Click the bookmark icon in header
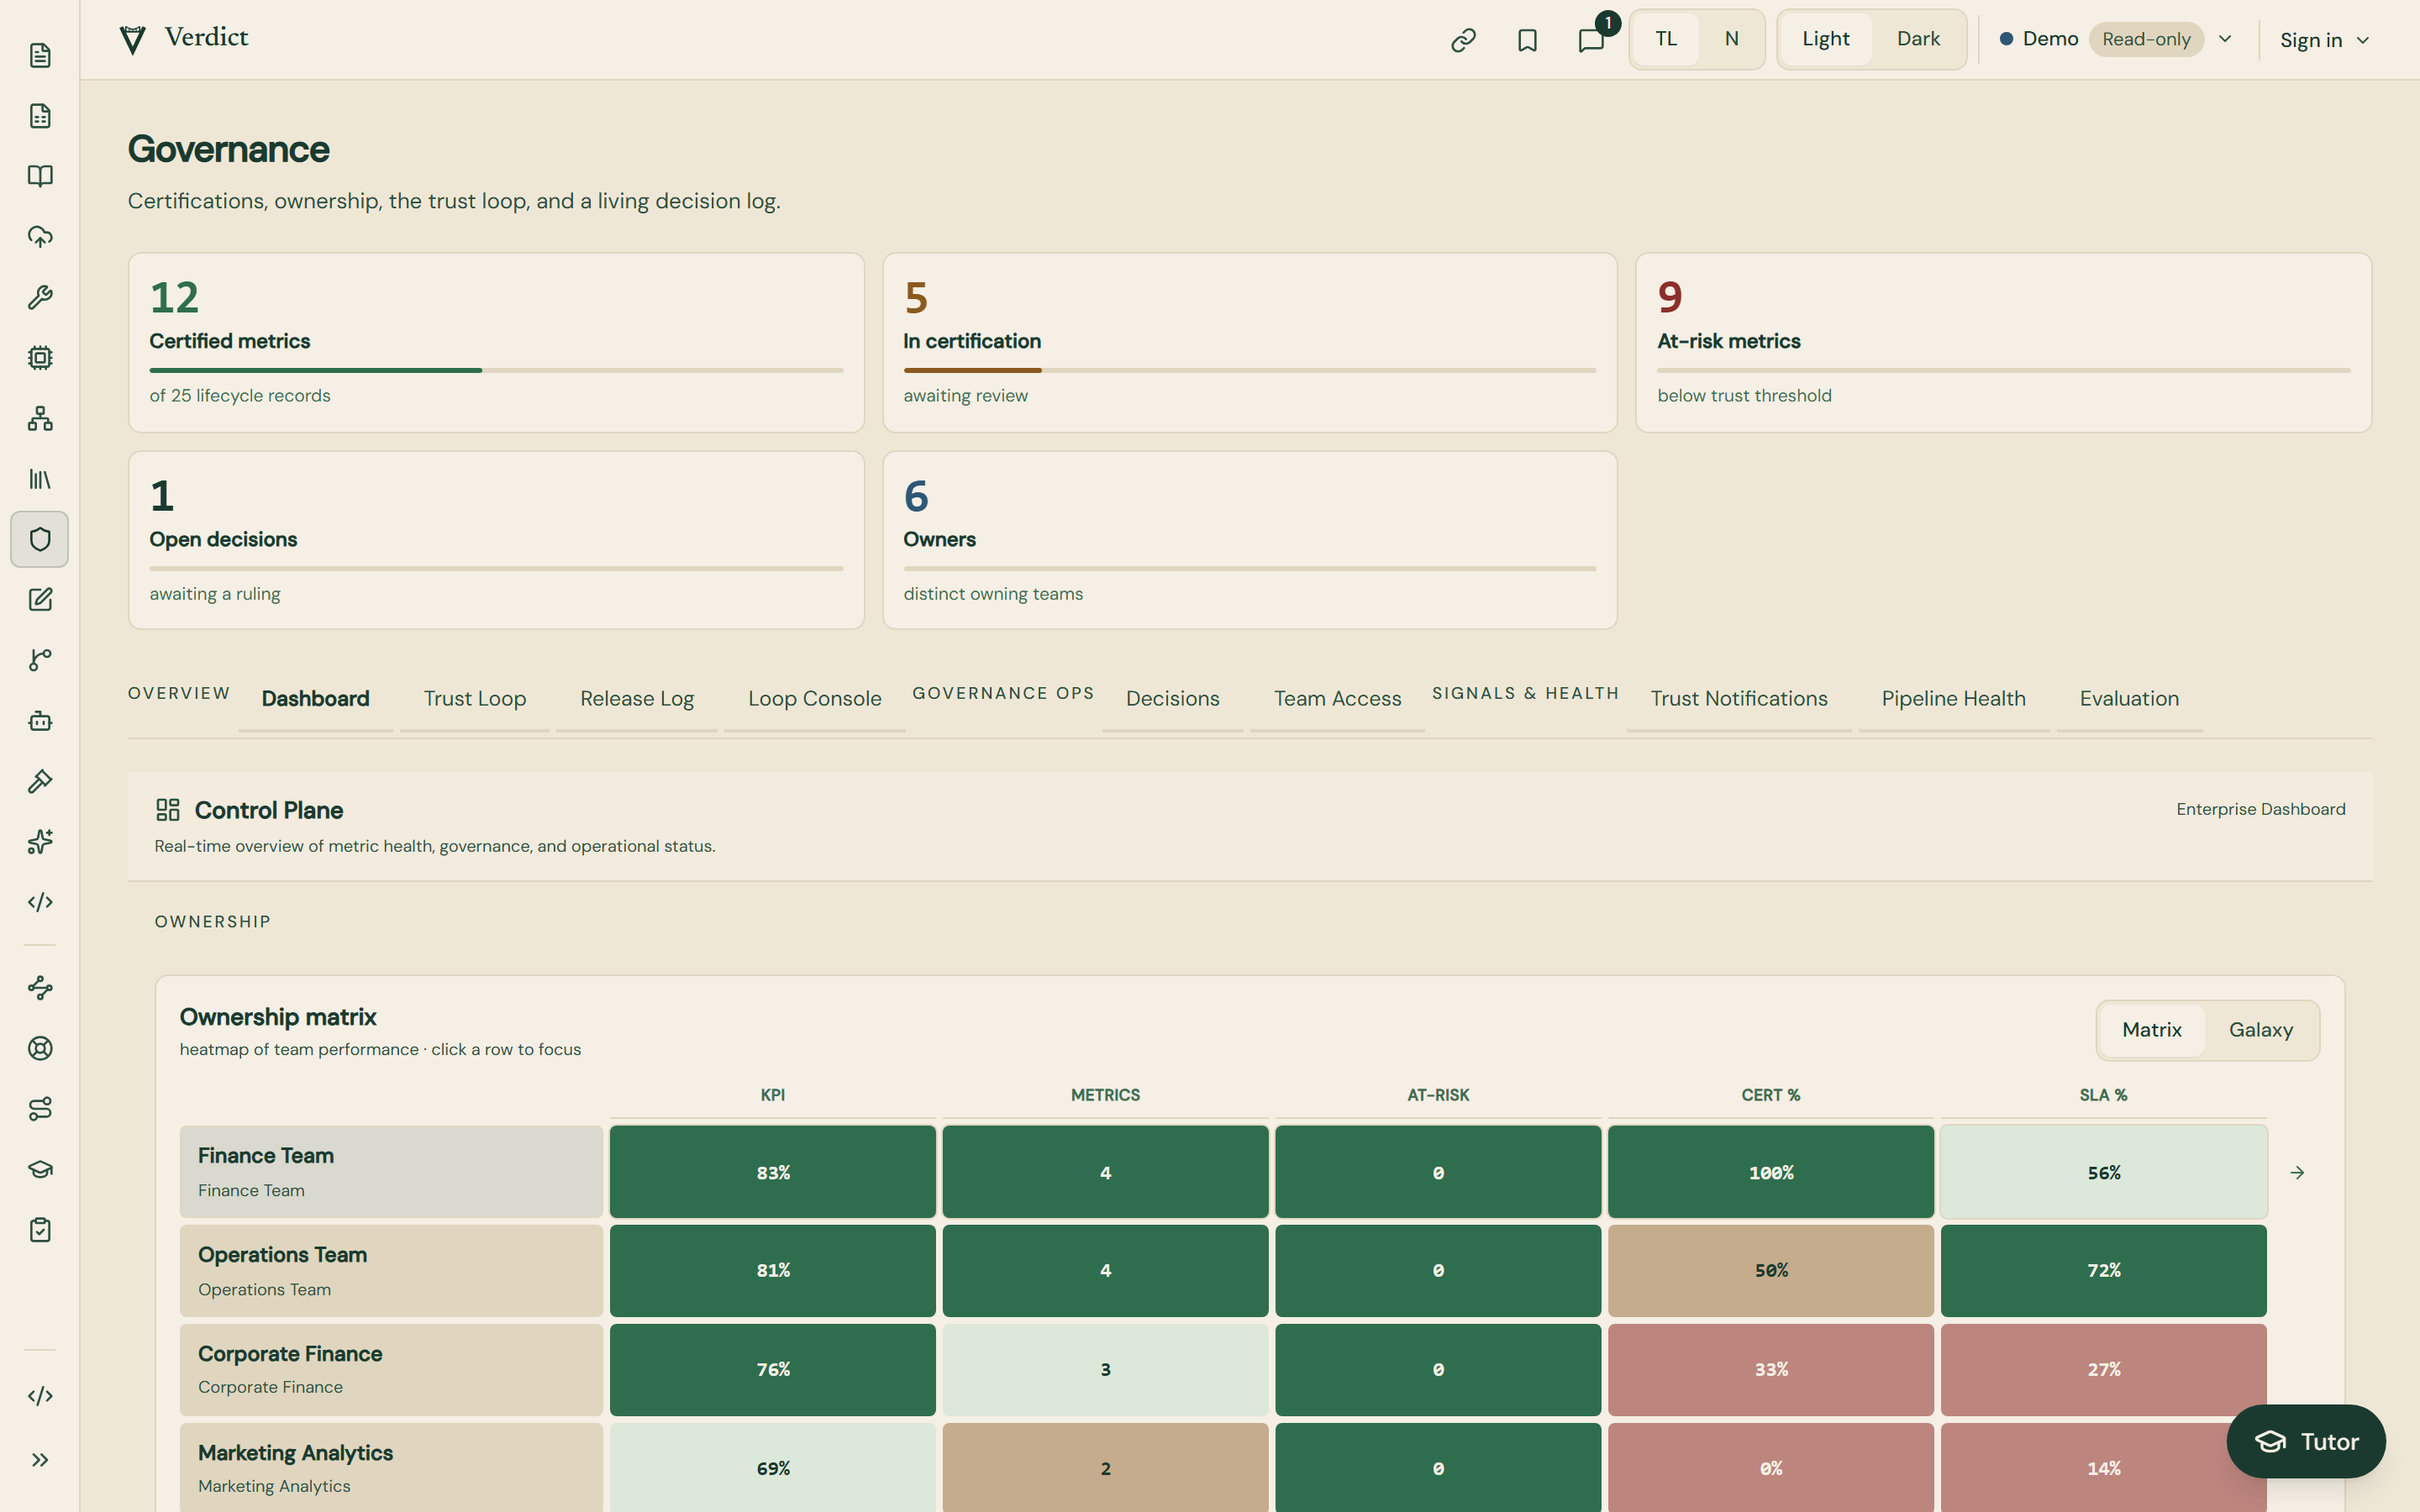This screenshot has width=2420, height=1512. tap(1527, 40)
